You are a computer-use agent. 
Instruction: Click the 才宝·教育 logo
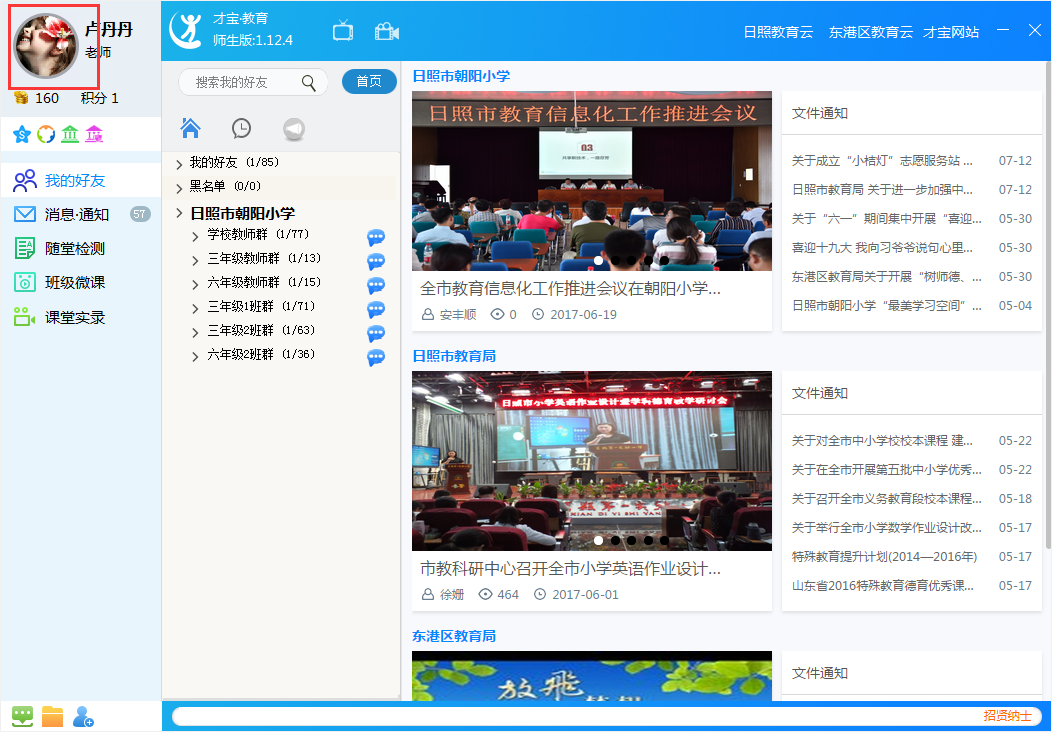[186, 30]
